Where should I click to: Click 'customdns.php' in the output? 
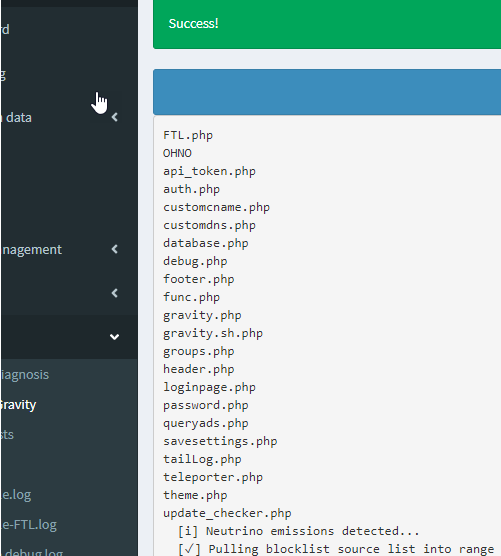(x=209, y=225)
